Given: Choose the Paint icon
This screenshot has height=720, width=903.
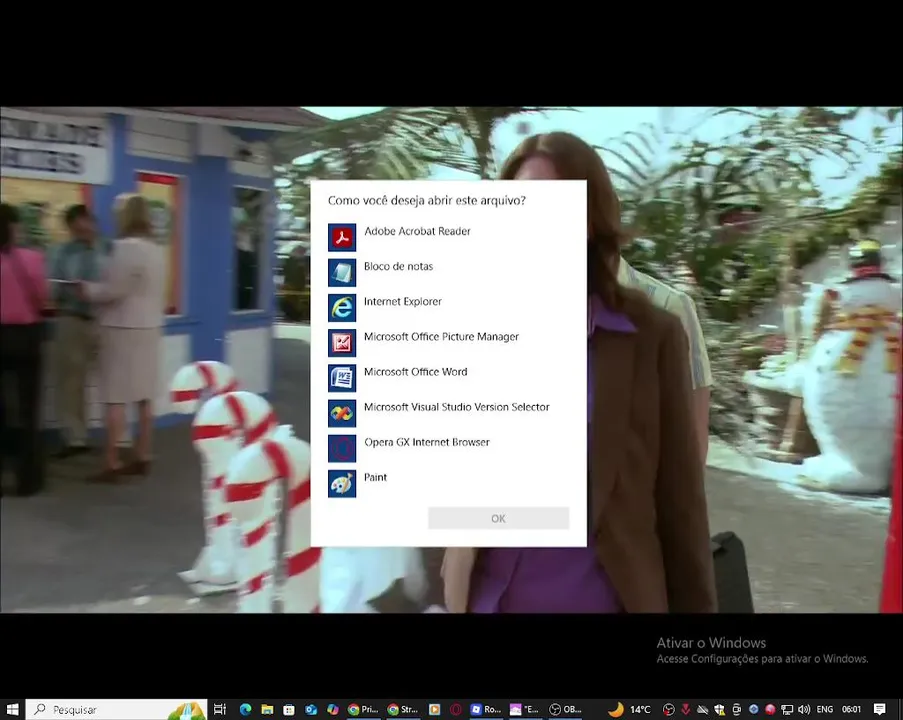Looking at the screenshot, I should pyautogui.click(x=342, y=483).
